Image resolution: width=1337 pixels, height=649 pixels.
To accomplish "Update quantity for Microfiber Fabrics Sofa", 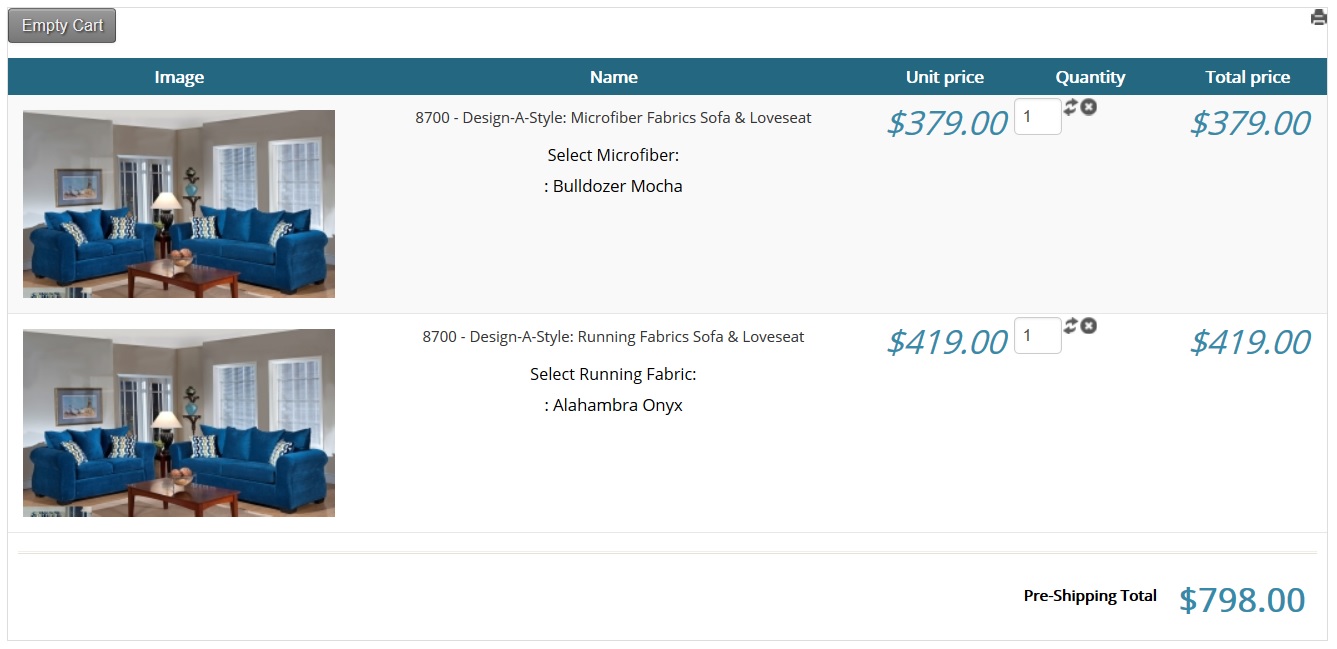I will (x=1070, y=106).
